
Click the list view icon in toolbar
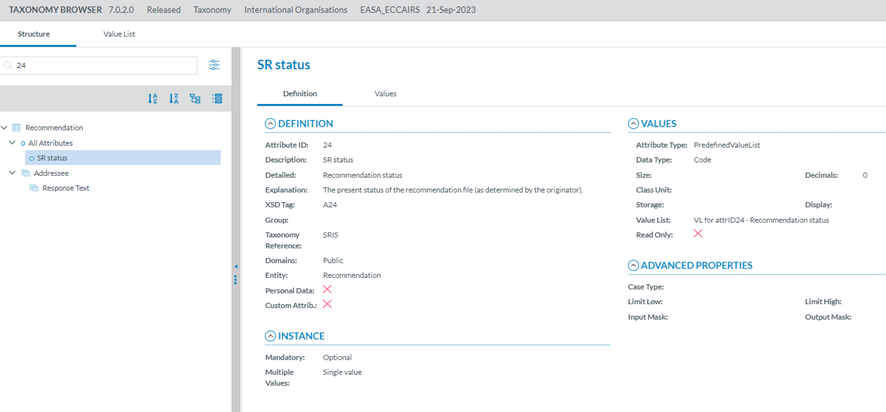(x=216, y=99)
